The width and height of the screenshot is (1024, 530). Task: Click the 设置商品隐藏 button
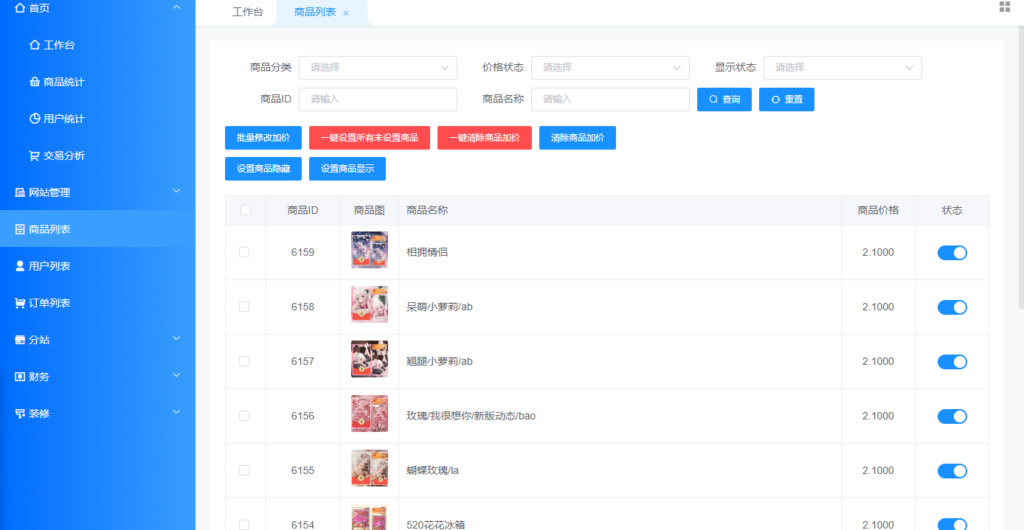tap(263, 168)
